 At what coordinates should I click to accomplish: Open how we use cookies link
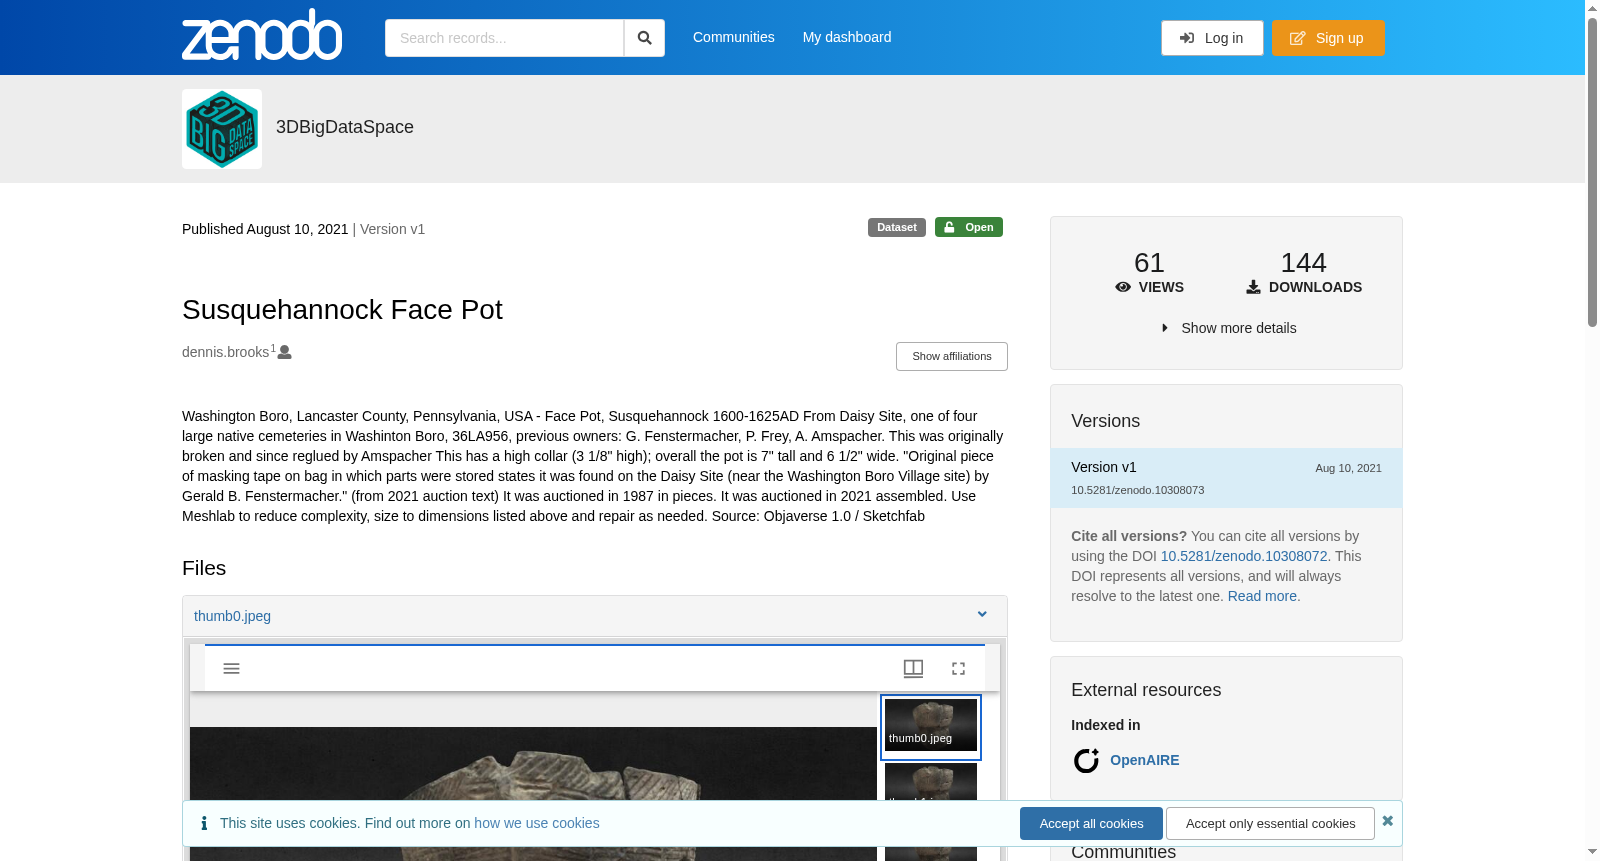[x=537, y=823]
